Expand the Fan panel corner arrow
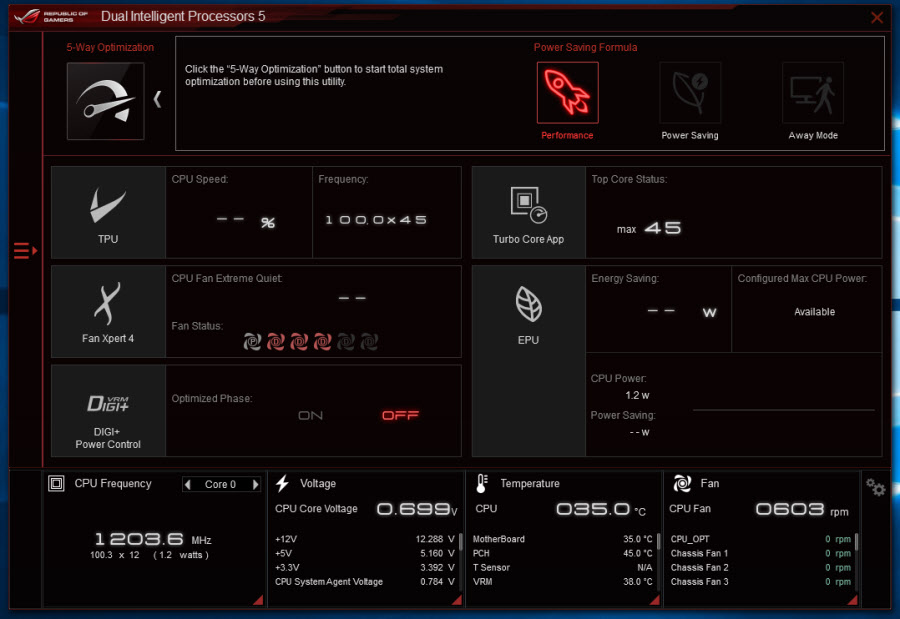Image resolution: width=900 pixels, height=619 pixels. [x=852, y=600]
